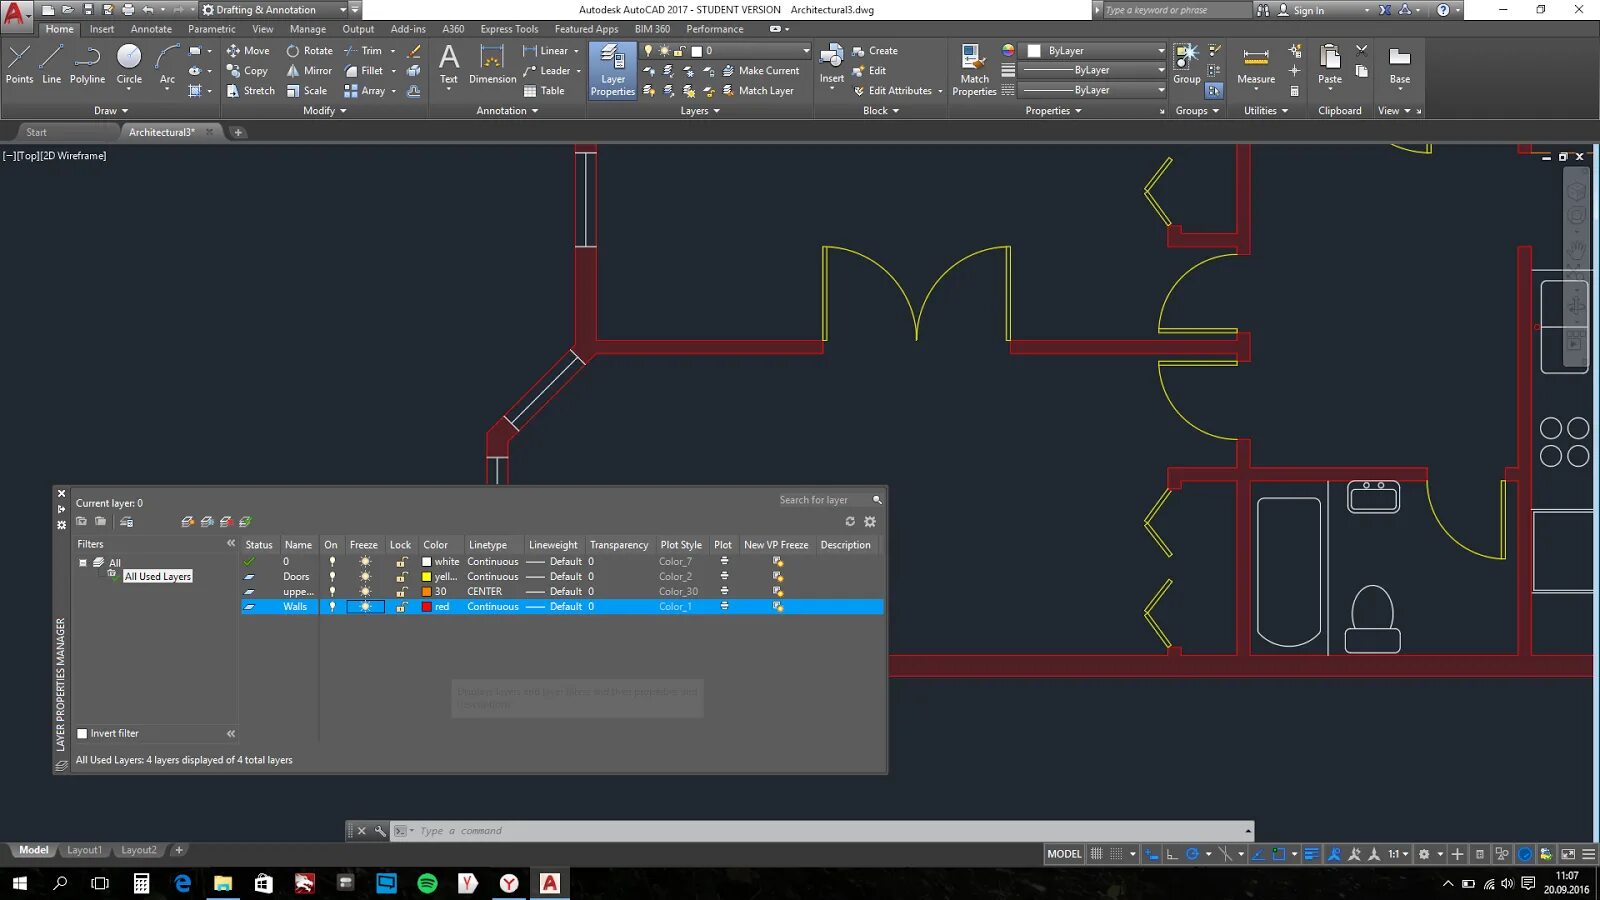Click the red color swatch of Walls layer
This screenshot has width=1600, height=900.
pyautogui.click(x=427, y=607)
